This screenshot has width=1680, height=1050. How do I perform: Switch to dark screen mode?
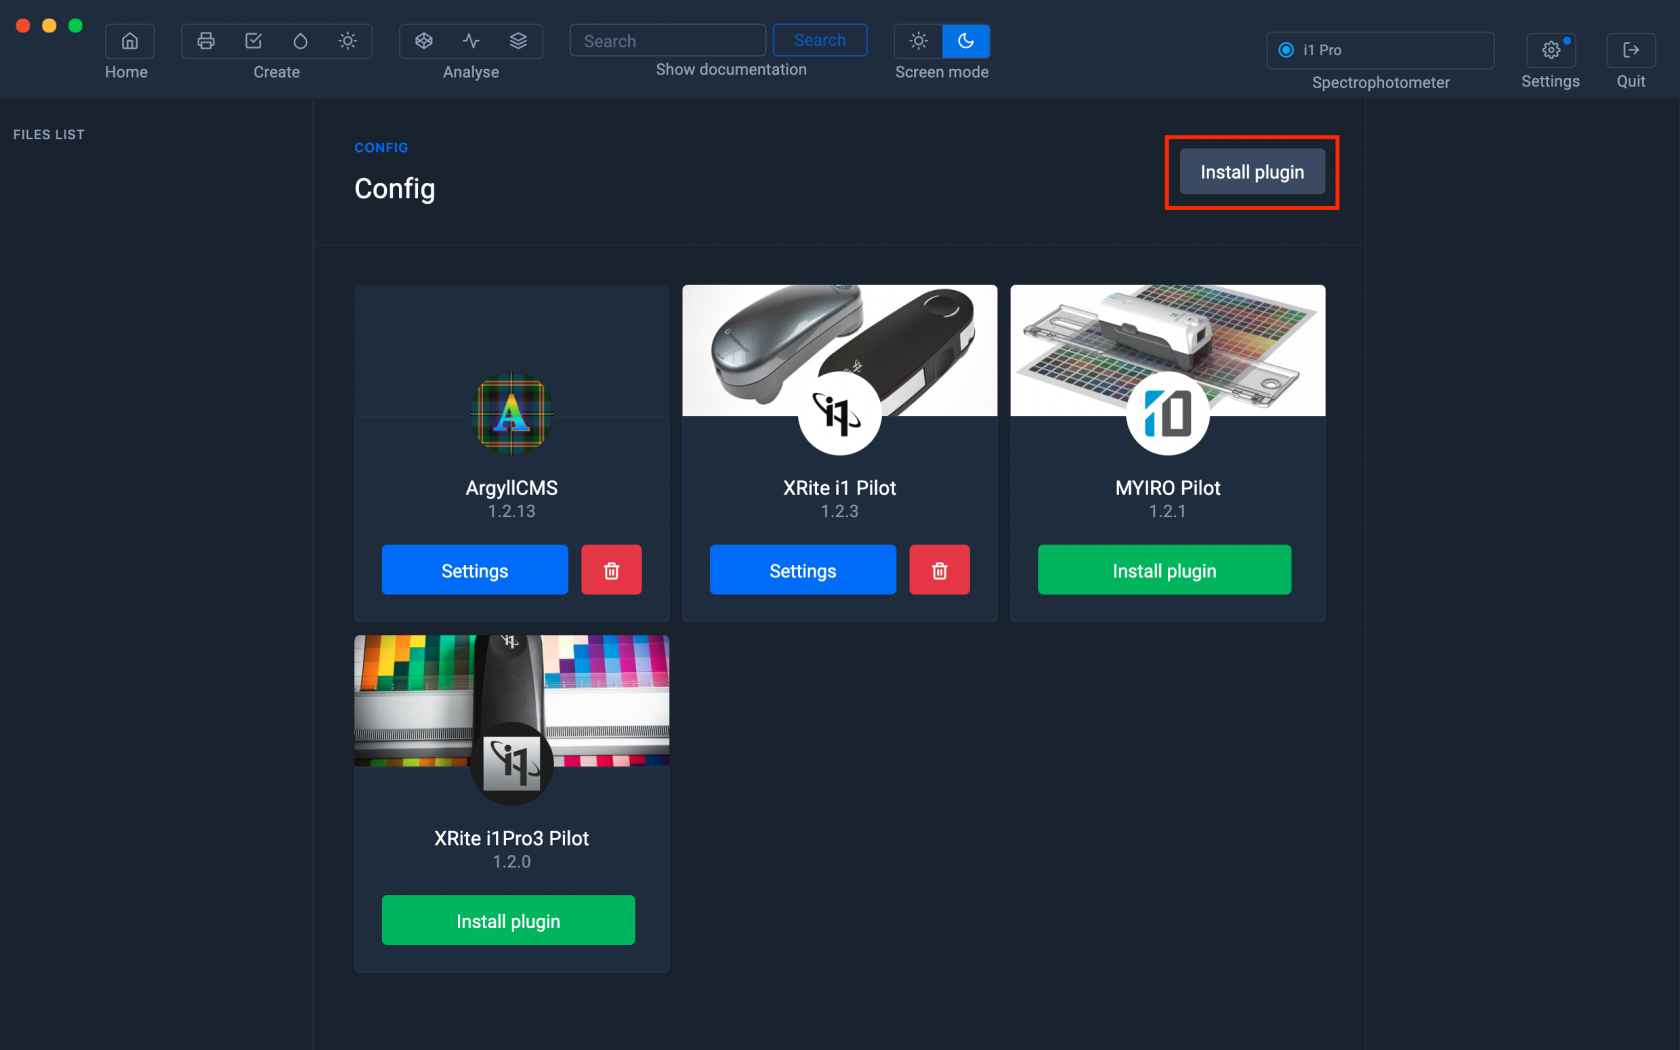[966, 41]
